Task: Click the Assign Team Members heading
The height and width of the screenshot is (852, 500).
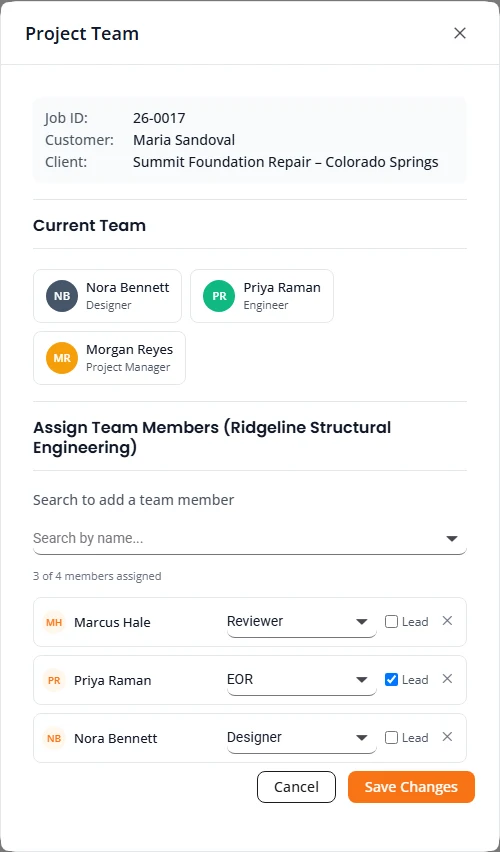Action: tap(212, 437)
